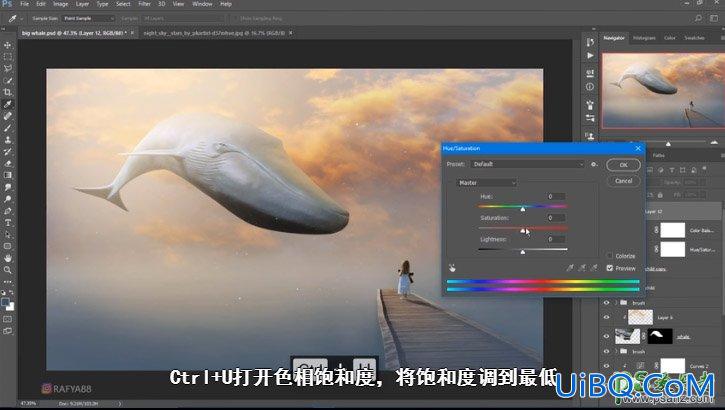Click the preset options gear icon
Screen dimensions: 725x410
click(594, 164)
